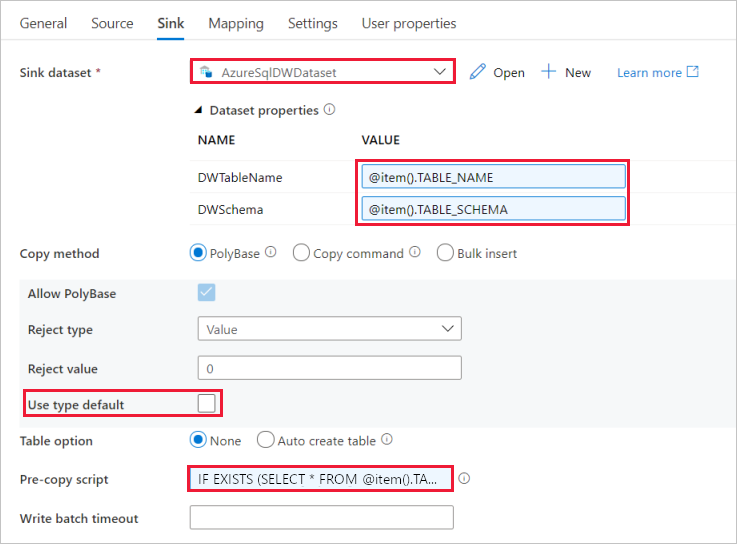This screenshot has width=737, height=544.
Task: Click the Write batch timeout field
Action: tap(321, 517)
